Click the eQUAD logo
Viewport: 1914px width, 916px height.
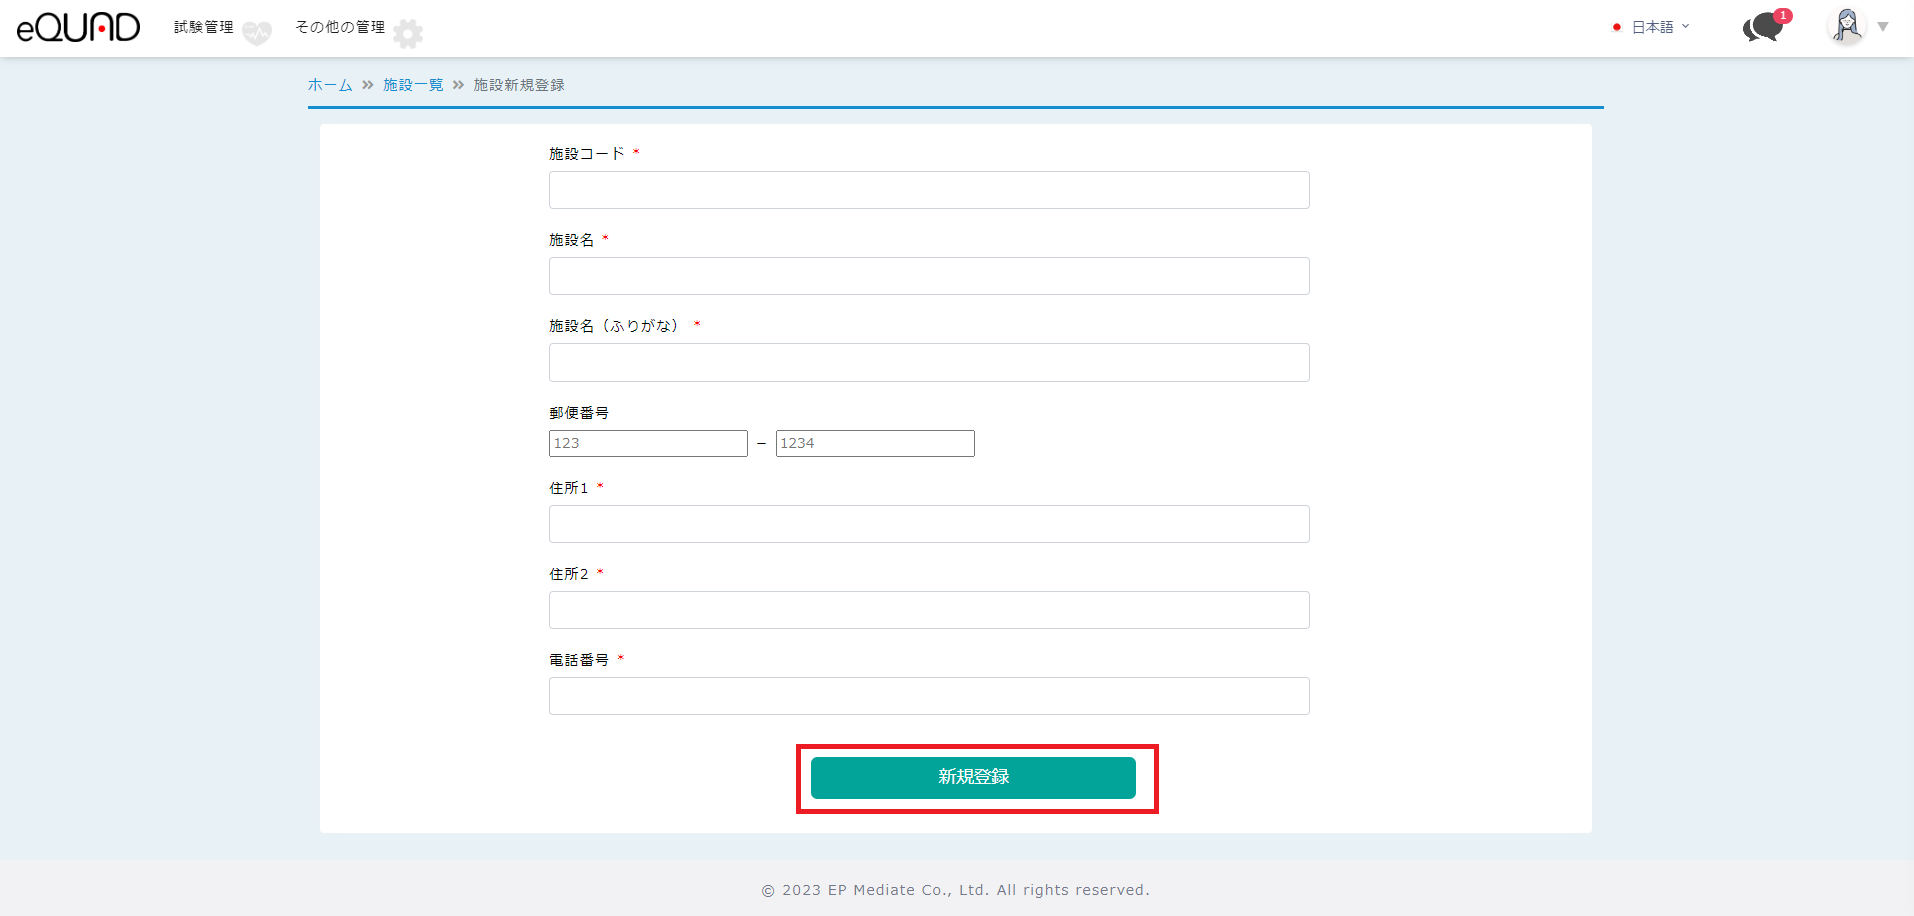coord(78,28)
